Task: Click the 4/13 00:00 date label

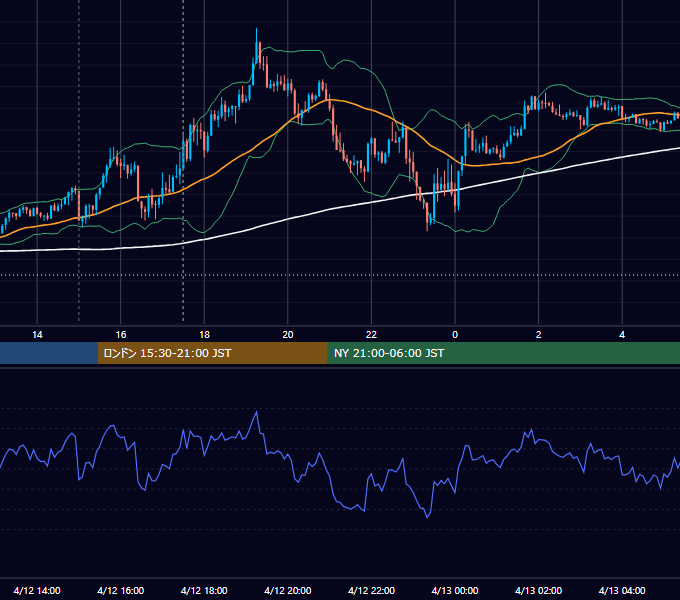Action: click(x=455, y=590)
